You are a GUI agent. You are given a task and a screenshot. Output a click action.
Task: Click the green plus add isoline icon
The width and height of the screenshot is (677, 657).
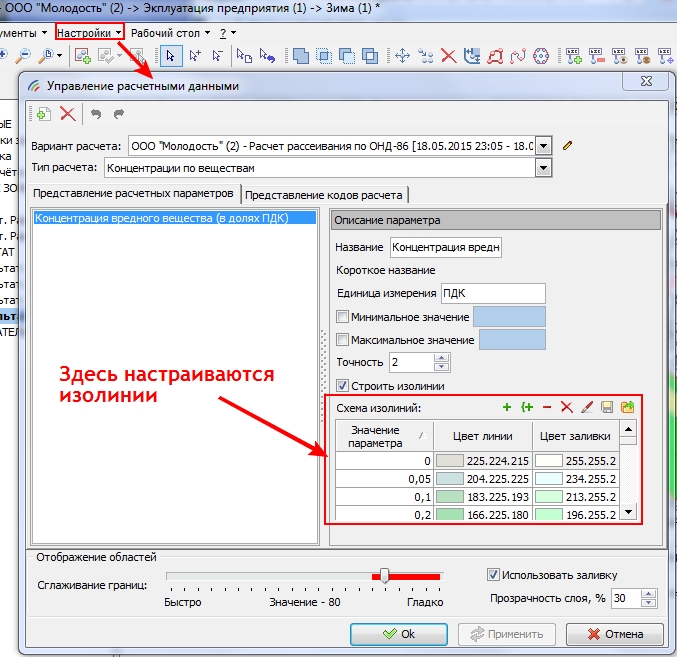point(507,407)
